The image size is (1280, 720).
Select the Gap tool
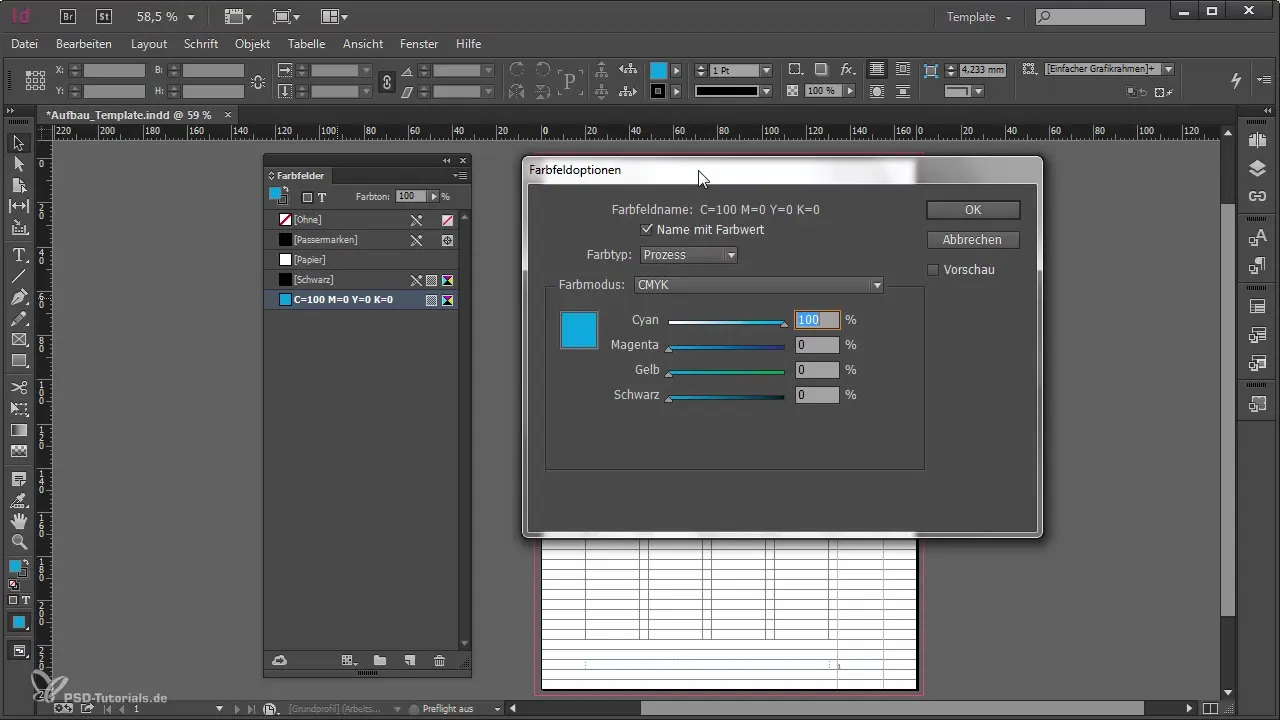[19, 206]
